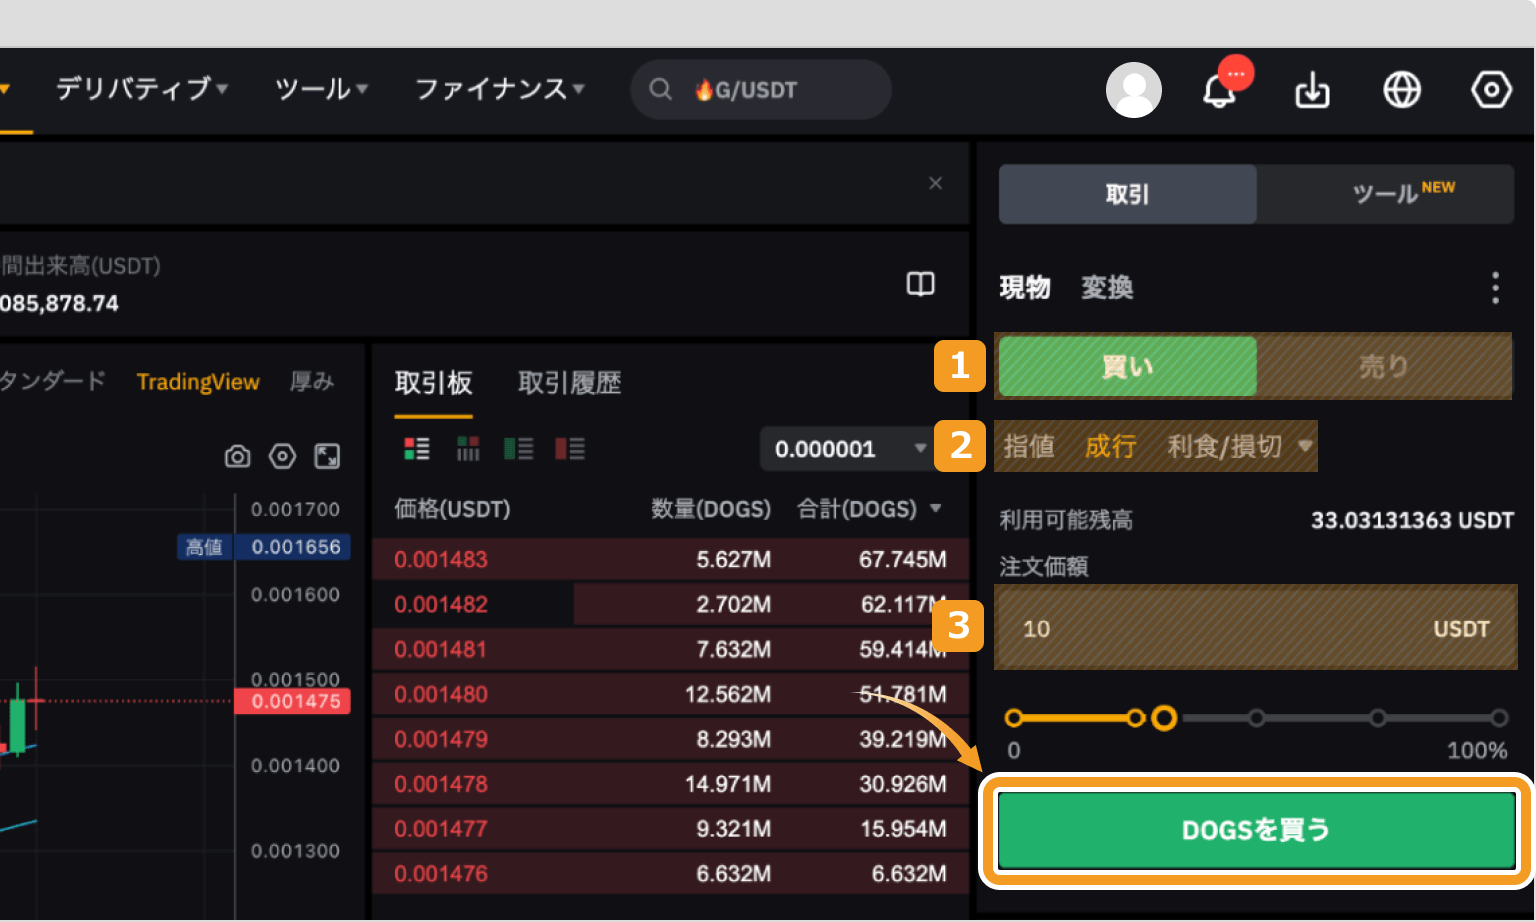Expand the デリバティブ menu
The height and width of the screenshot is (922, 1536).
coord(142,89)
